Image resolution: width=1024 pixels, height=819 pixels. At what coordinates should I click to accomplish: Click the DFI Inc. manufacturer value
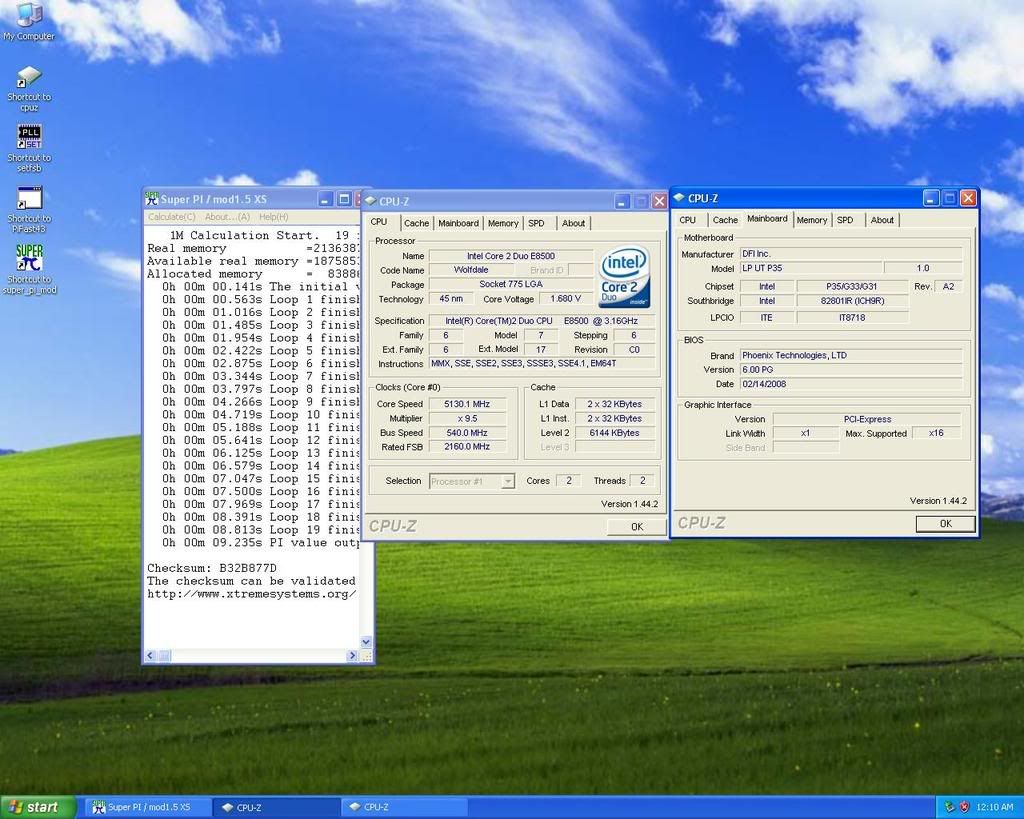click(851, 253)
